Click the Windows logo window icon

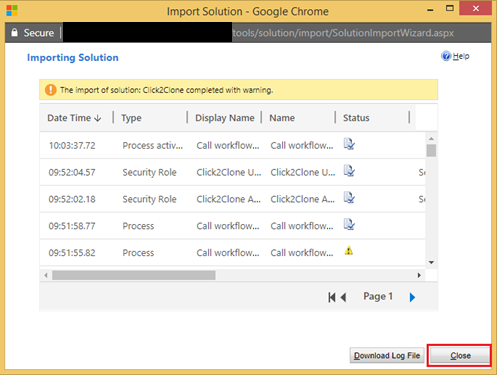[12, 11]
